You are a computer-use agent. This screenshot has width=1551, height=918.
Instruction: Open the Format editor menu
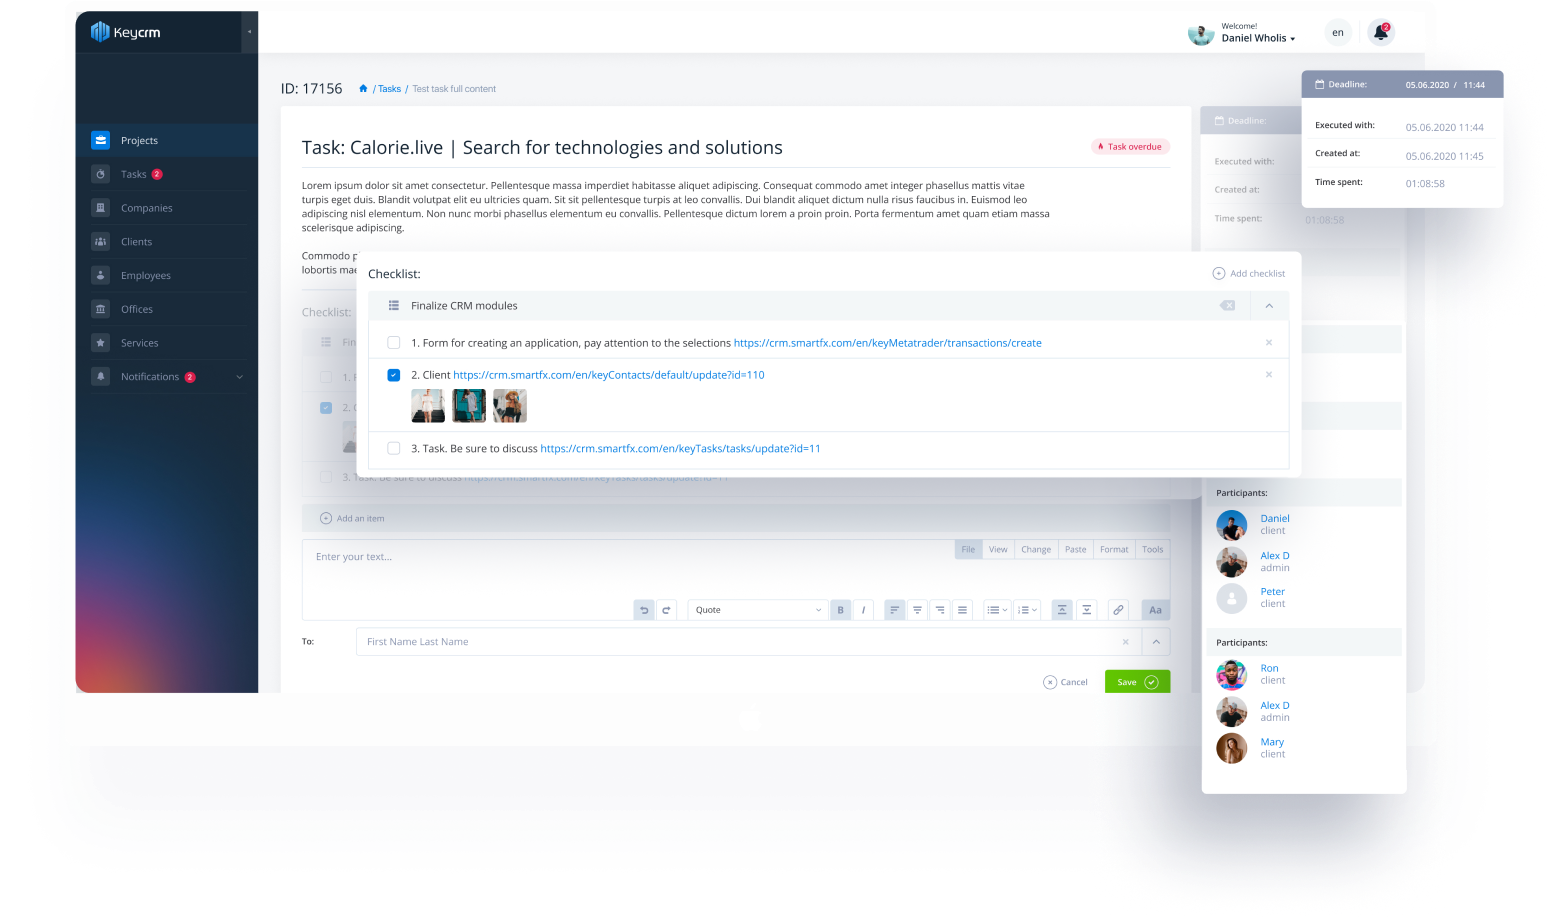(x=1114, y=550)
